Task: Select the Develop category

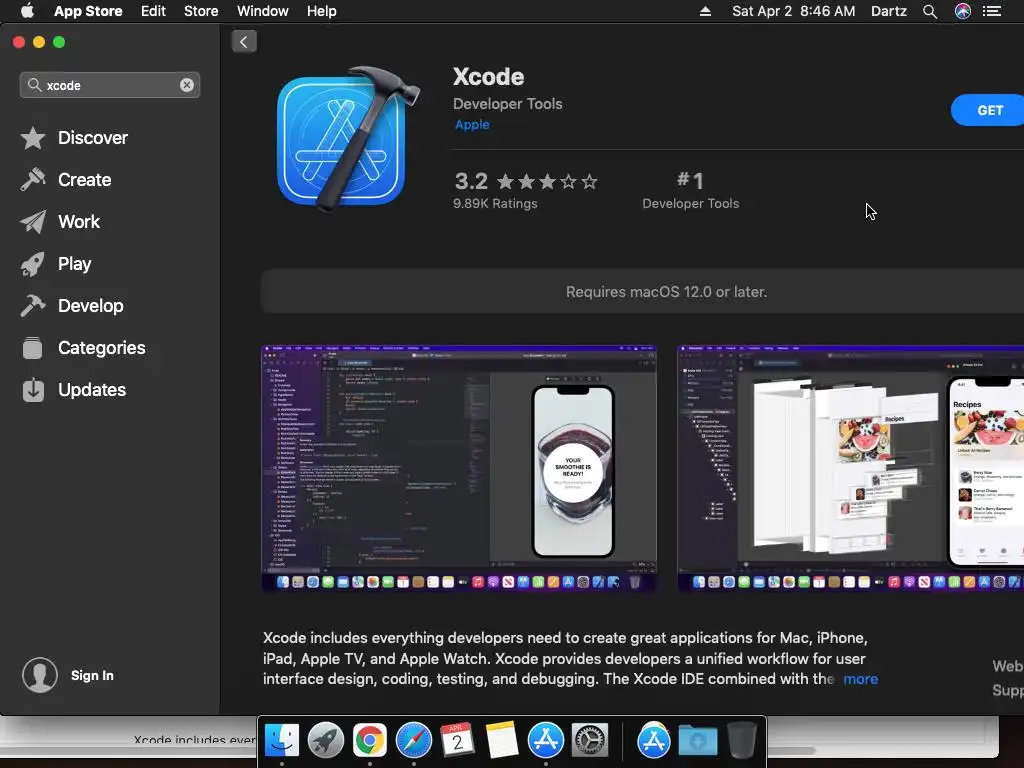Action: [x=72, y=306]
